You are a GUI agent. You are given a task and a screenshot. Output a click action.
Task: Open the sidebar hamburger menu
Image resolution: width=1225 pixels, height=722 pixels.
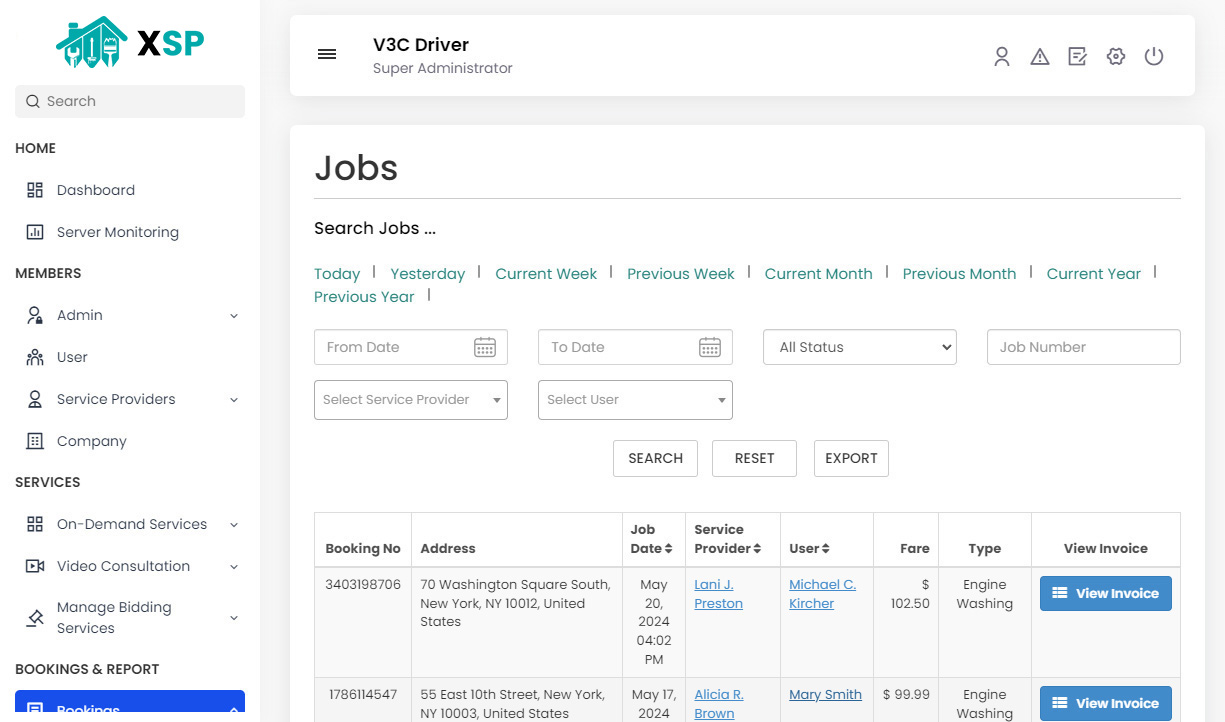[327, 54]
